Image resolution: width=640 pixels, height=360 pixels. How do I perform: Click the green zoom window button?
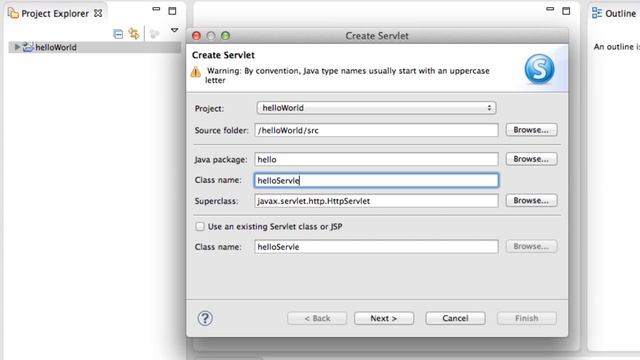pyautogui.click(x=225, y=36)
